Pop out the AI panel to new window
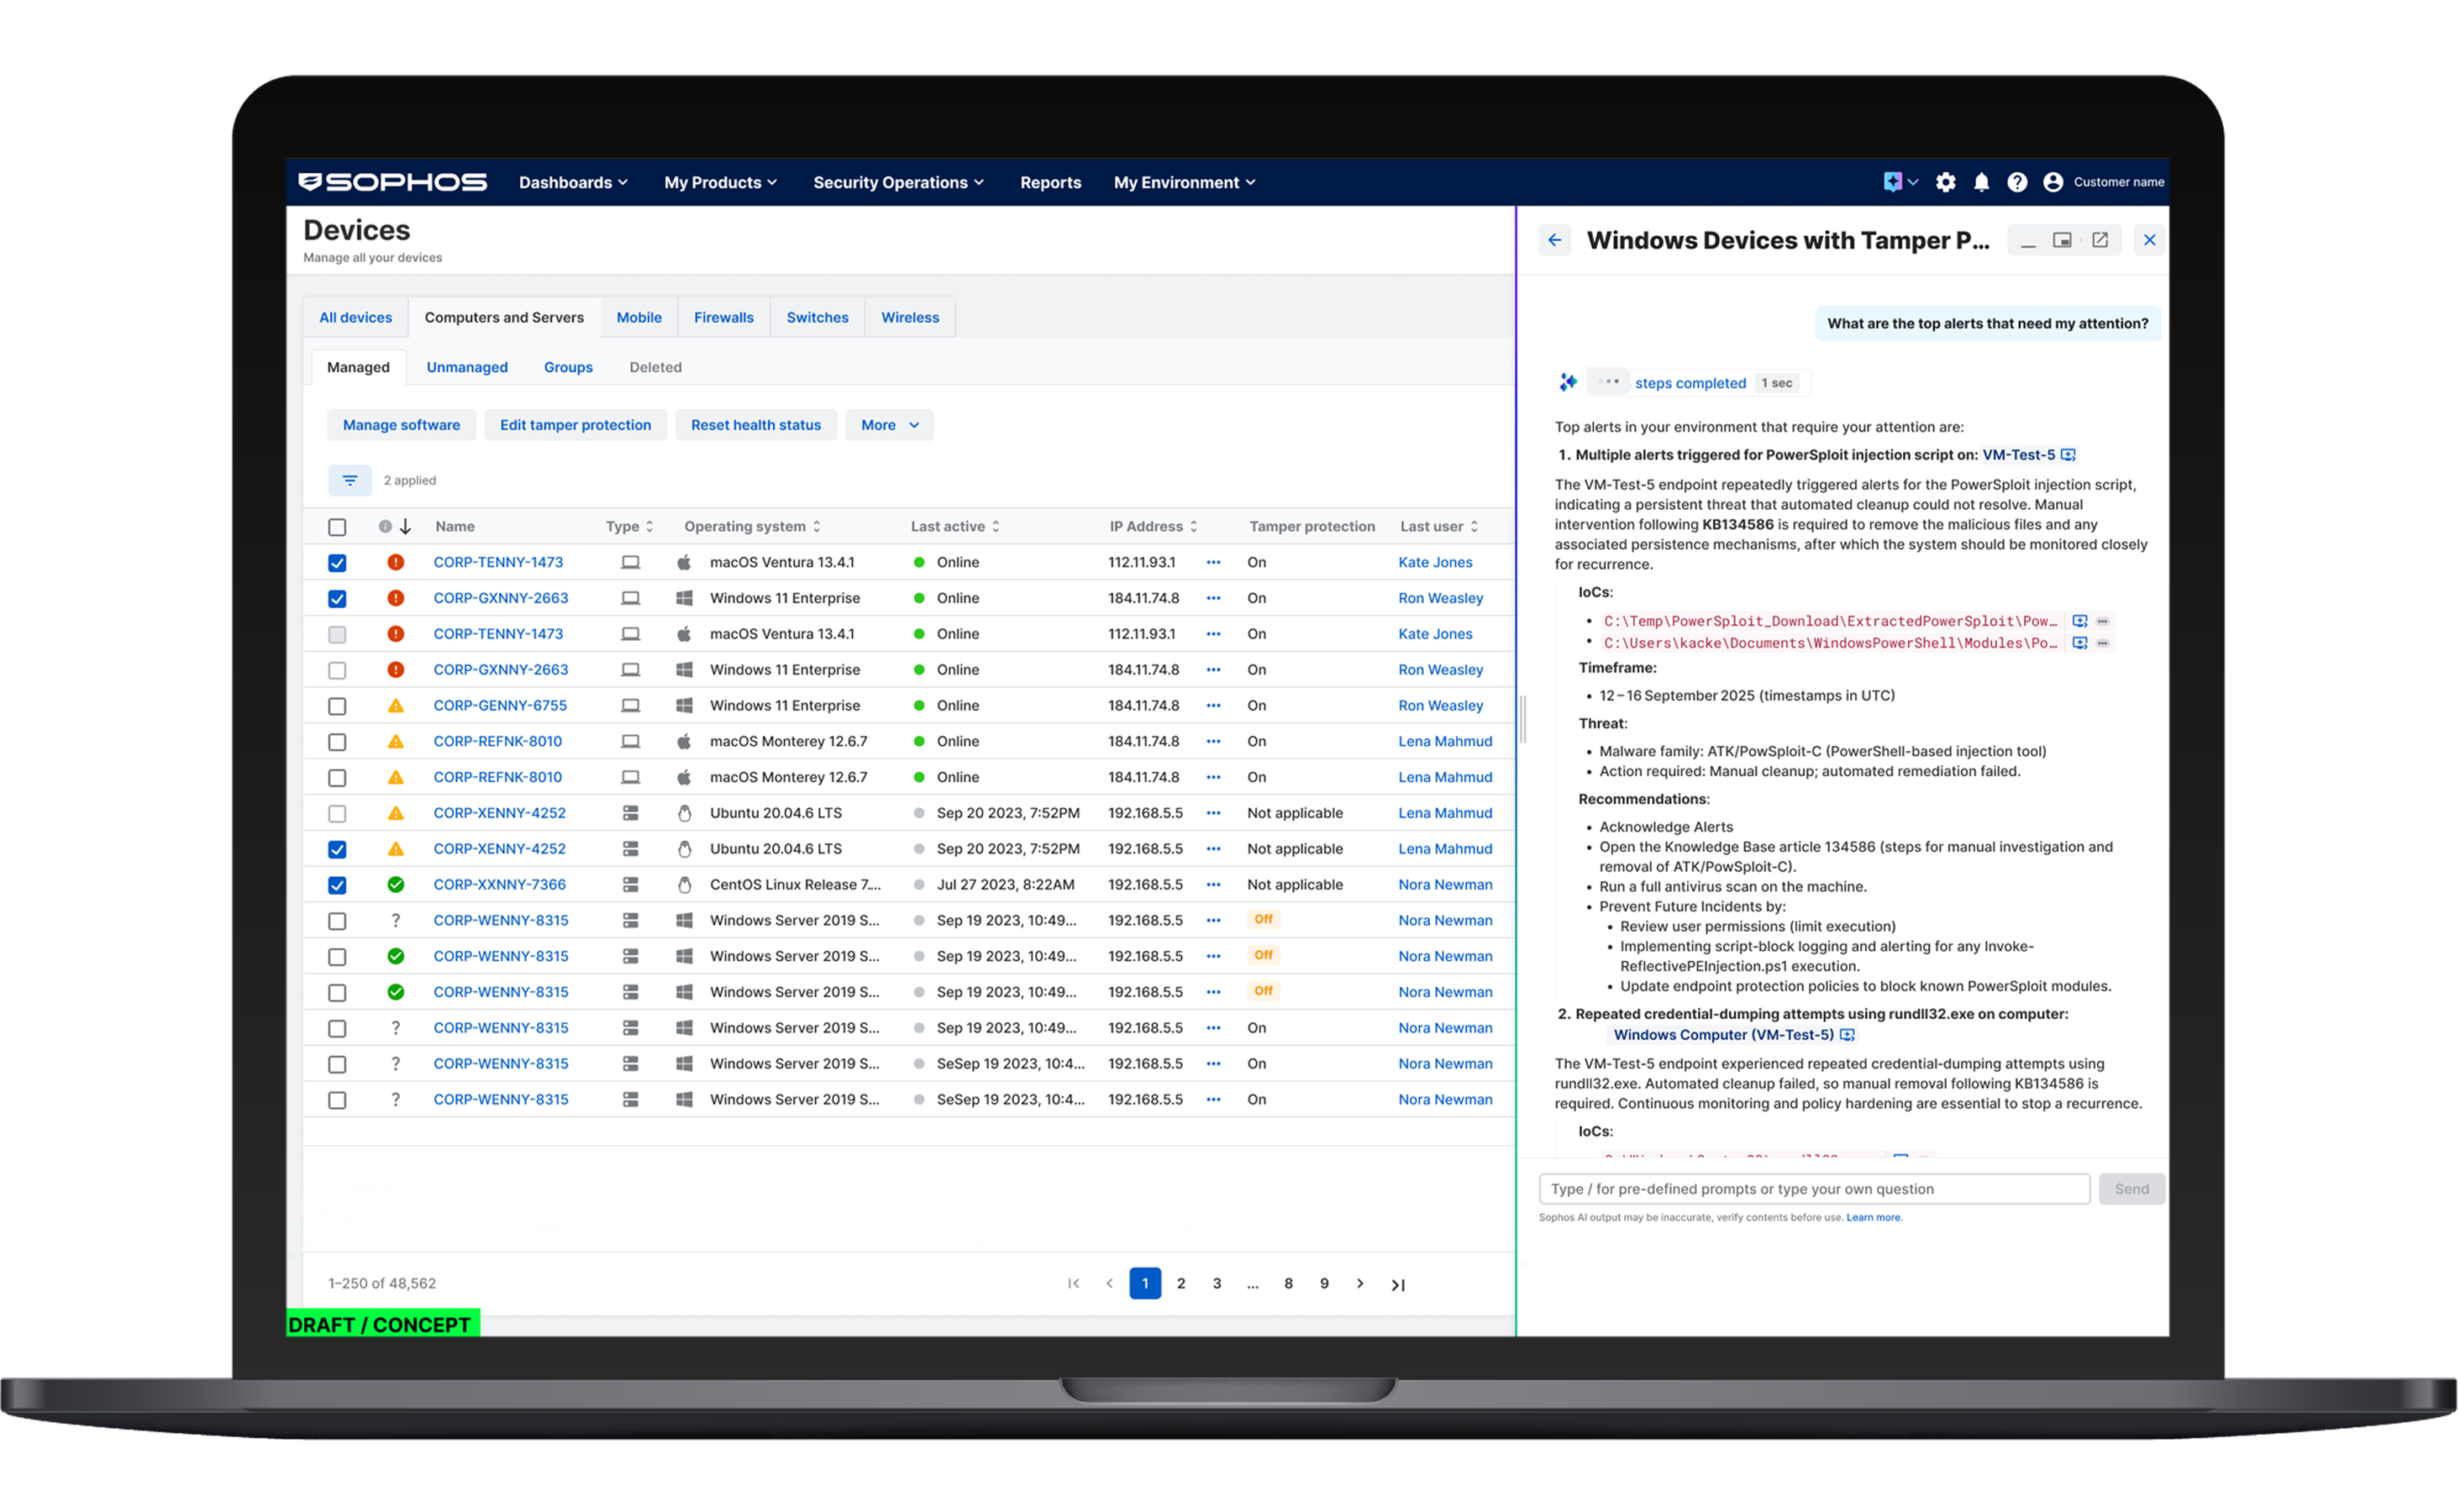Screen dimensions: 2460x1512 point(2100,240)
